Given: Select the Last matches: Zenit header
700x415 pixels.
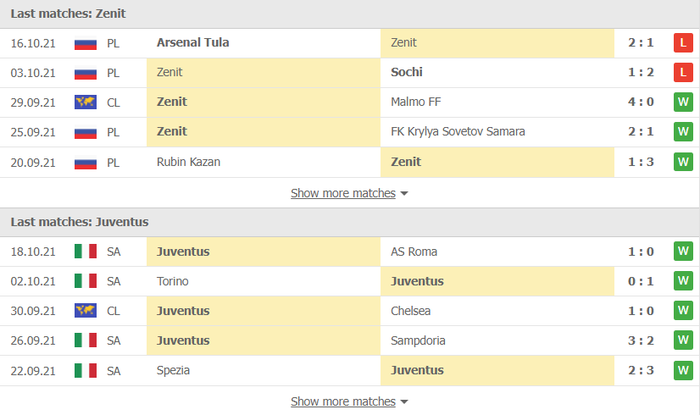Looking at the screenshot, I should [x=68, y=14].
